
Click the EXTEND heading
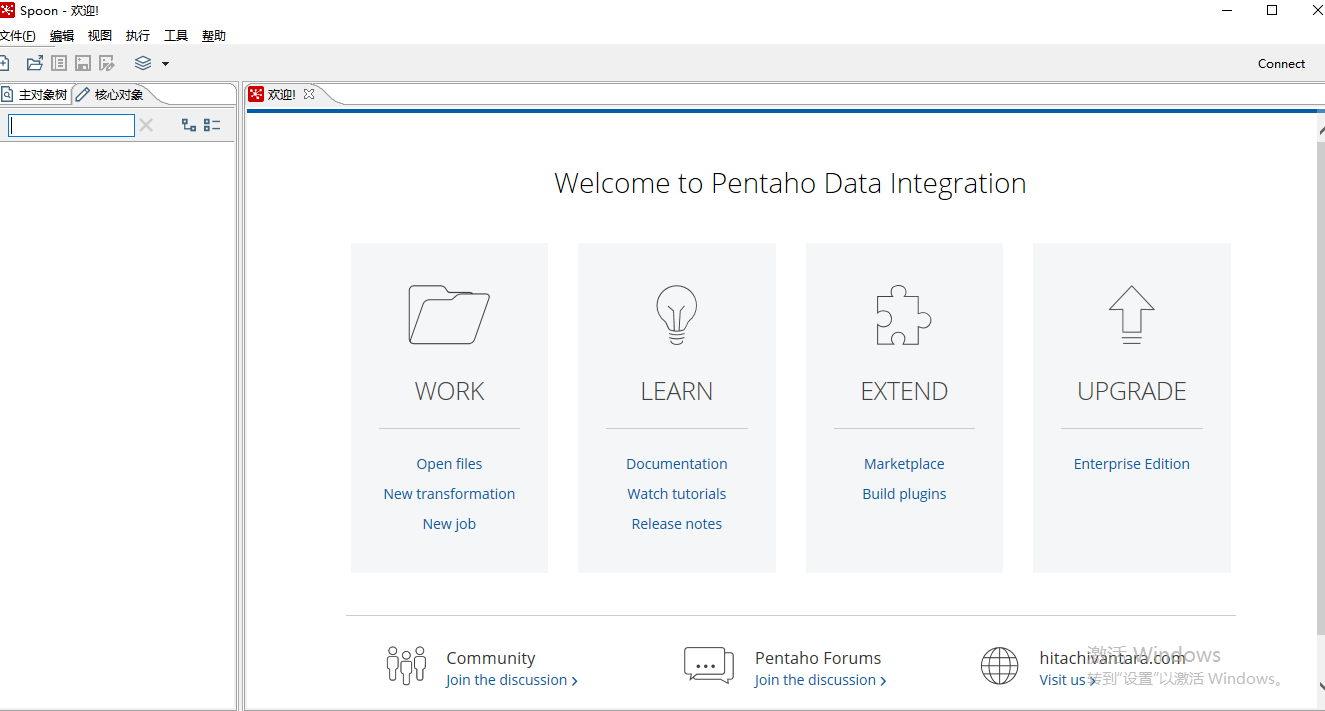click(904, 391)
